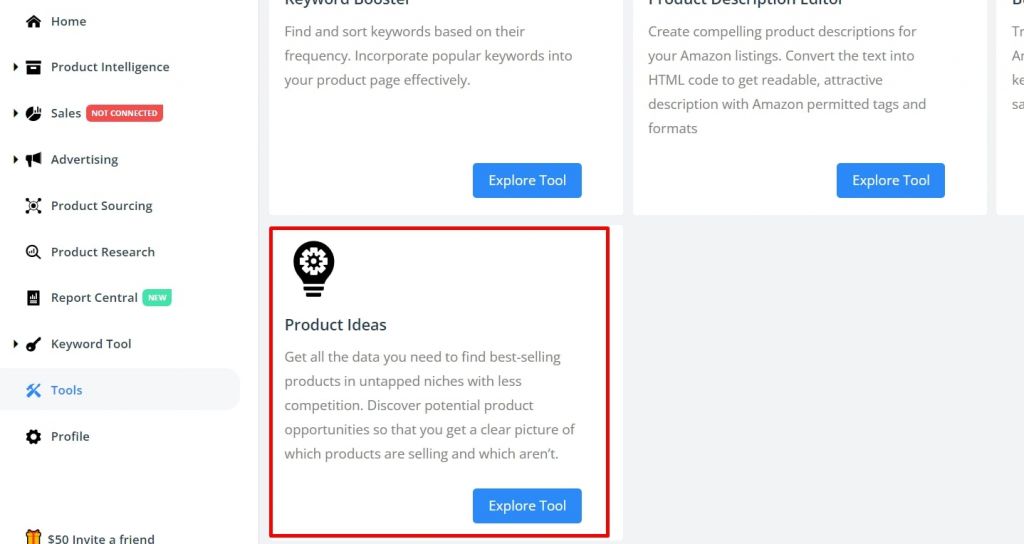Image resolution: width=1024 pixels, height=544 pixels.
Task: Explore the Product Description Editor tool
Action: (x=891, y=180)
